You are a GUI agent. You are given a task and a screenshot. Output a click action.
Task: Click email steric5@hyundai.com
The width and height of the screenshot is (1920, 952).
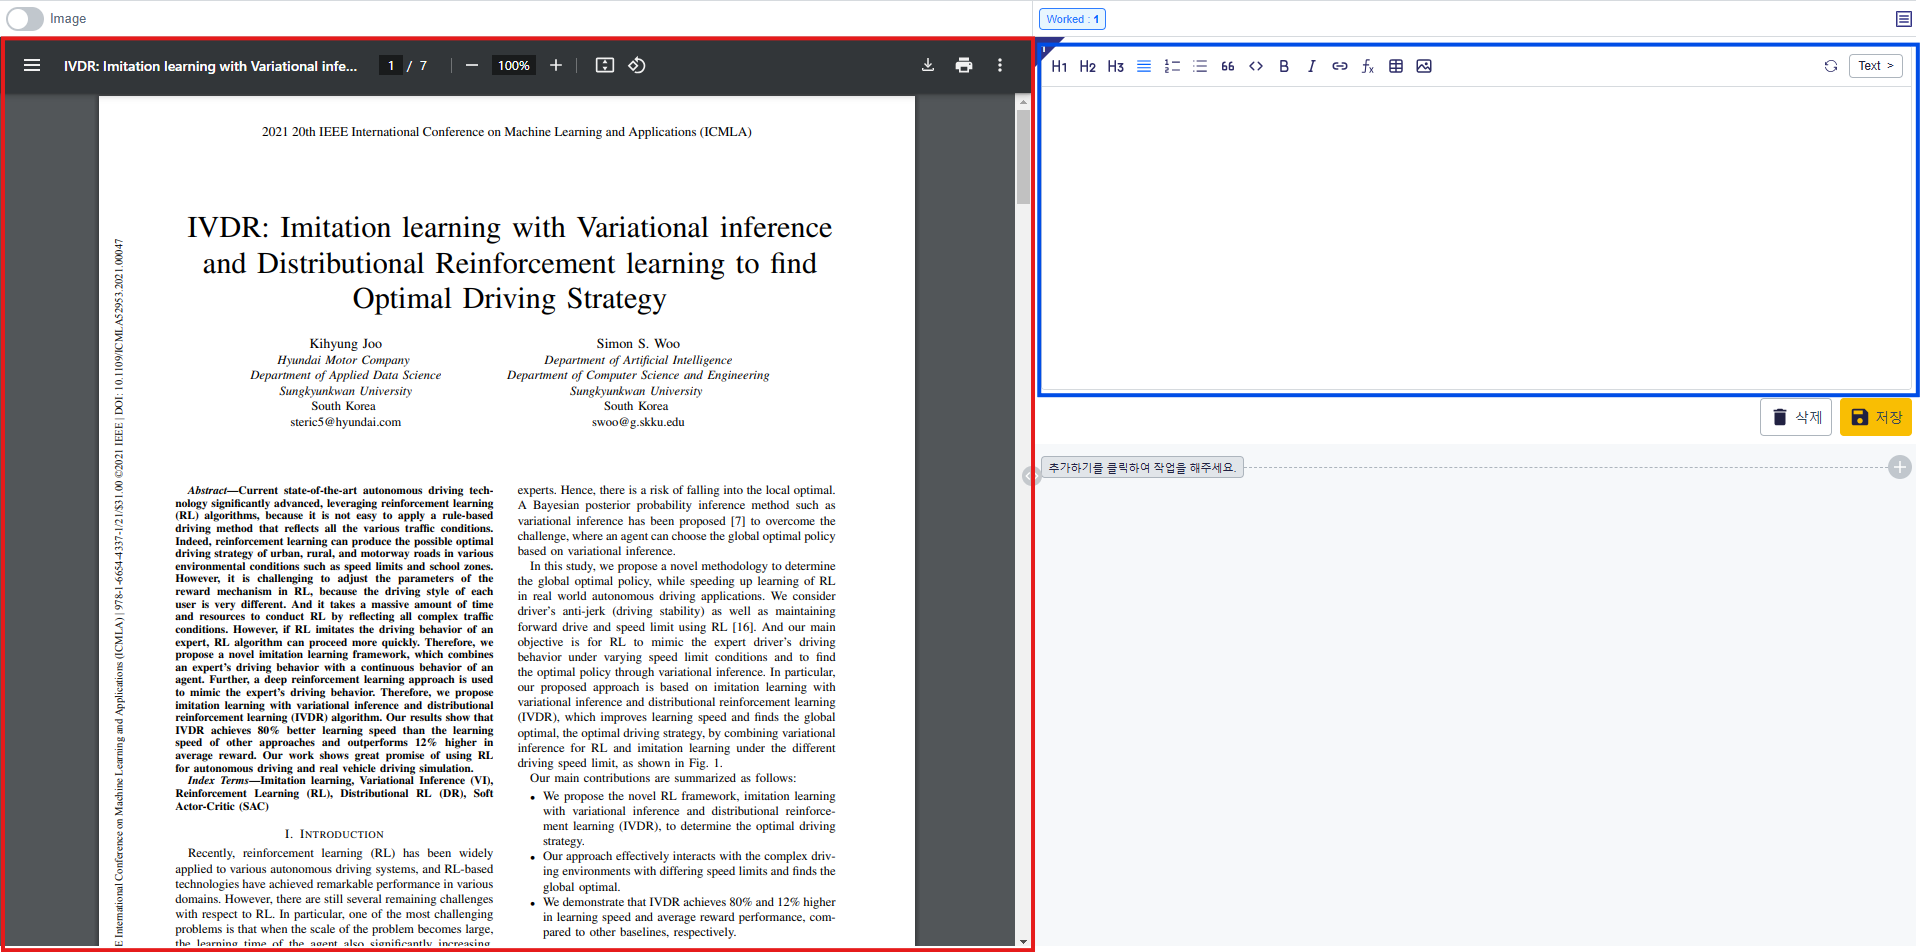346,422
